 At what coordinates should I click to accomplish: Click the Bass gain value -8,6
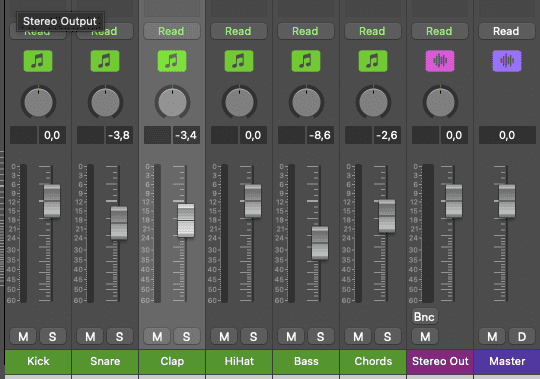pos(320,135)
